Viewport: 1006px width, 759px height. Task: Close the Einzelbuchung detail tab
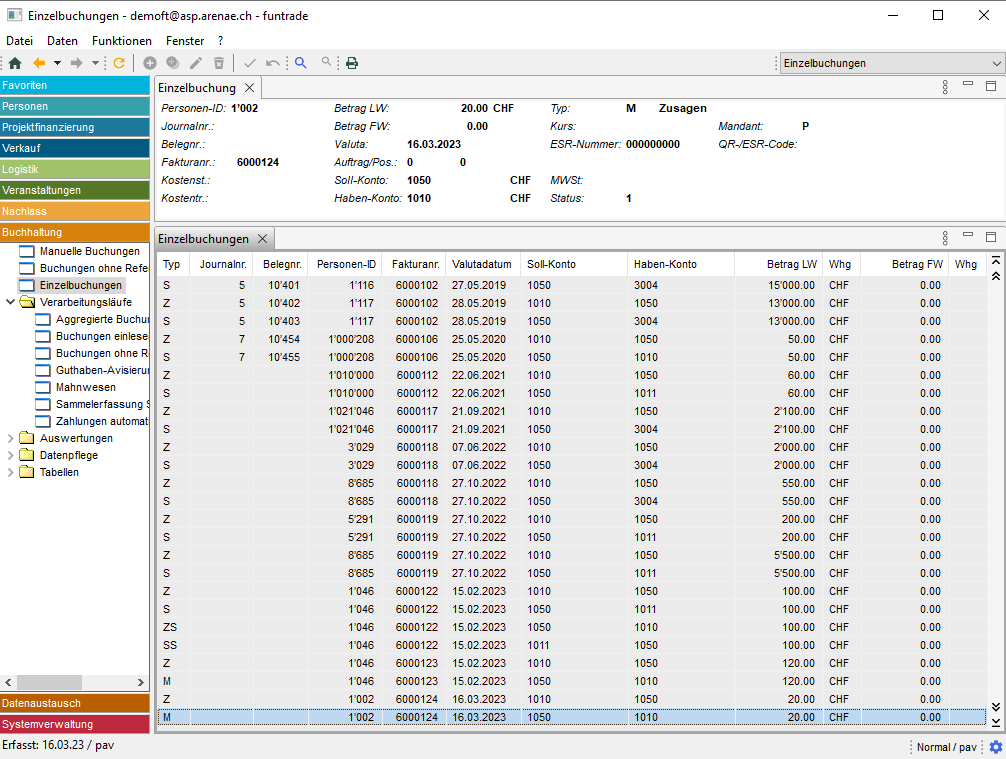(x=250, y=88)
